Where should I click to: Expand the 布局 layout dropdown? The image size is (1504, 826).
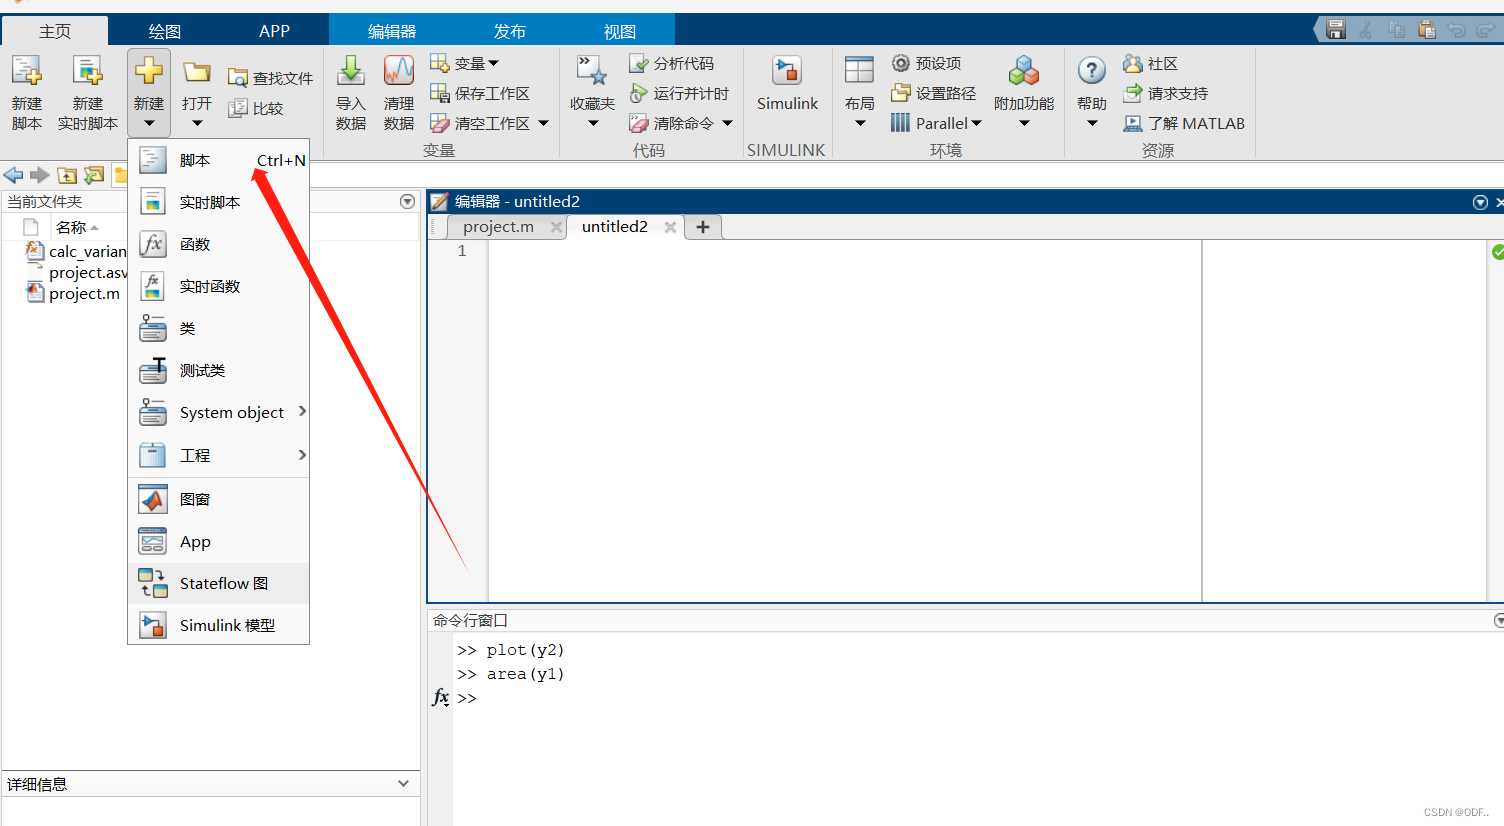tap(859, 123)
